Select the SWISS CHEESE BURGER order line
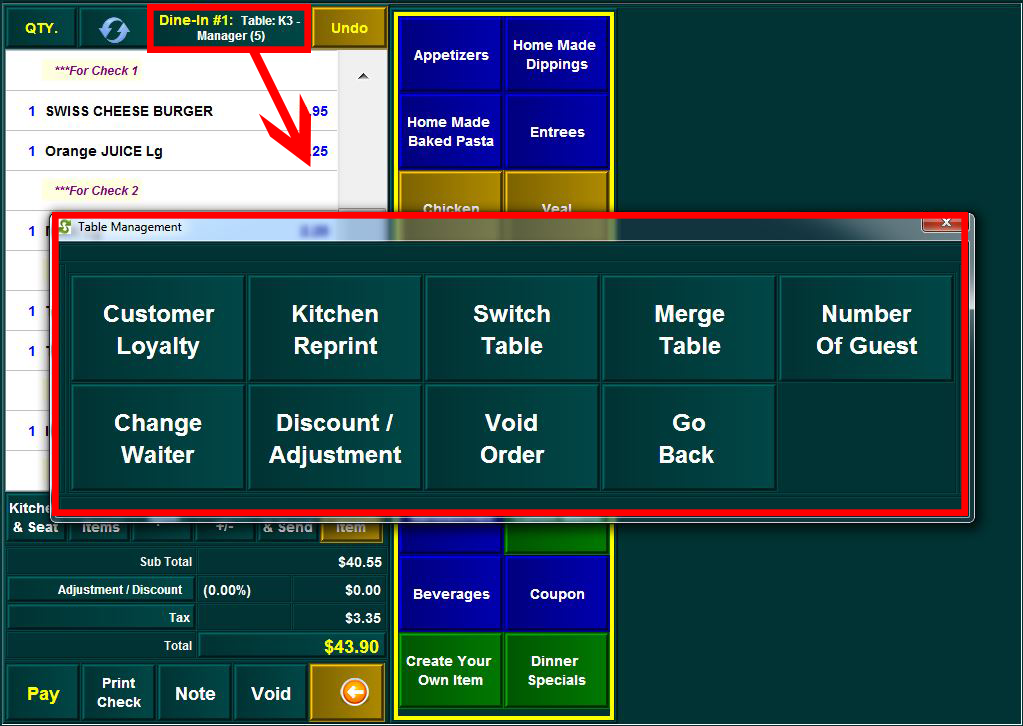The height and width of the screenshot is (726, 1023). pos(130,111)
